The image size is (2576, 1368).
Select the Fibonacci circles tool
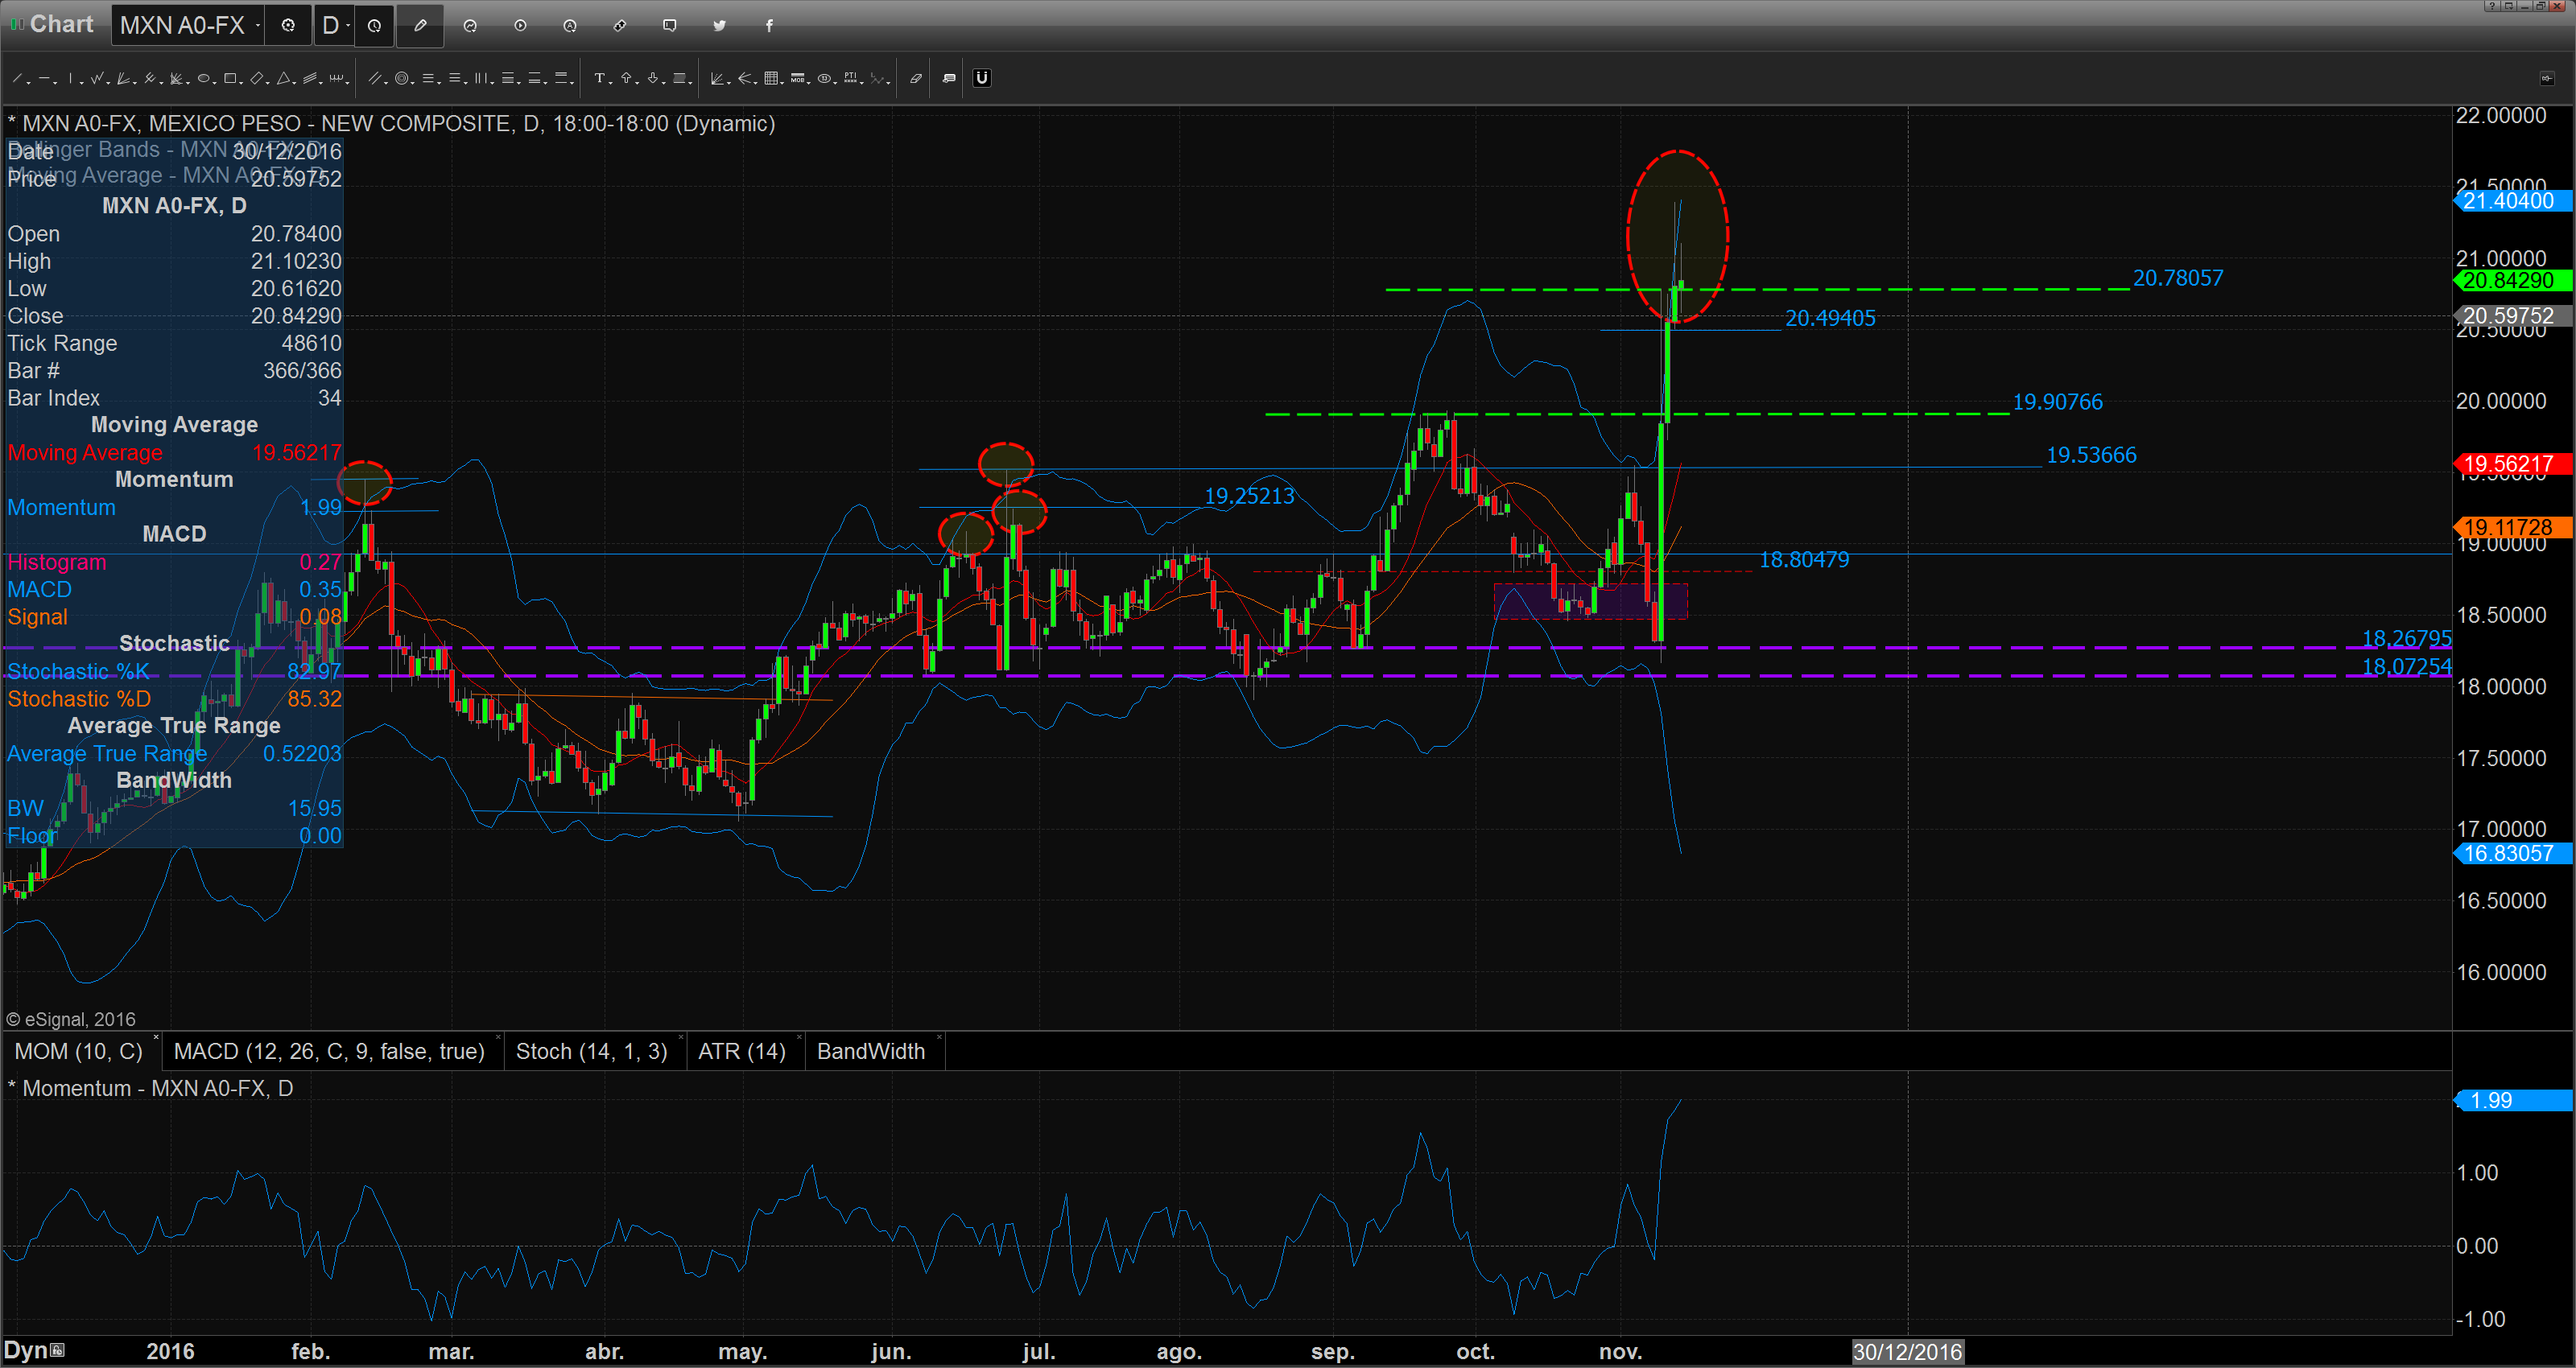pyautogui.click(x=402, y=78)
